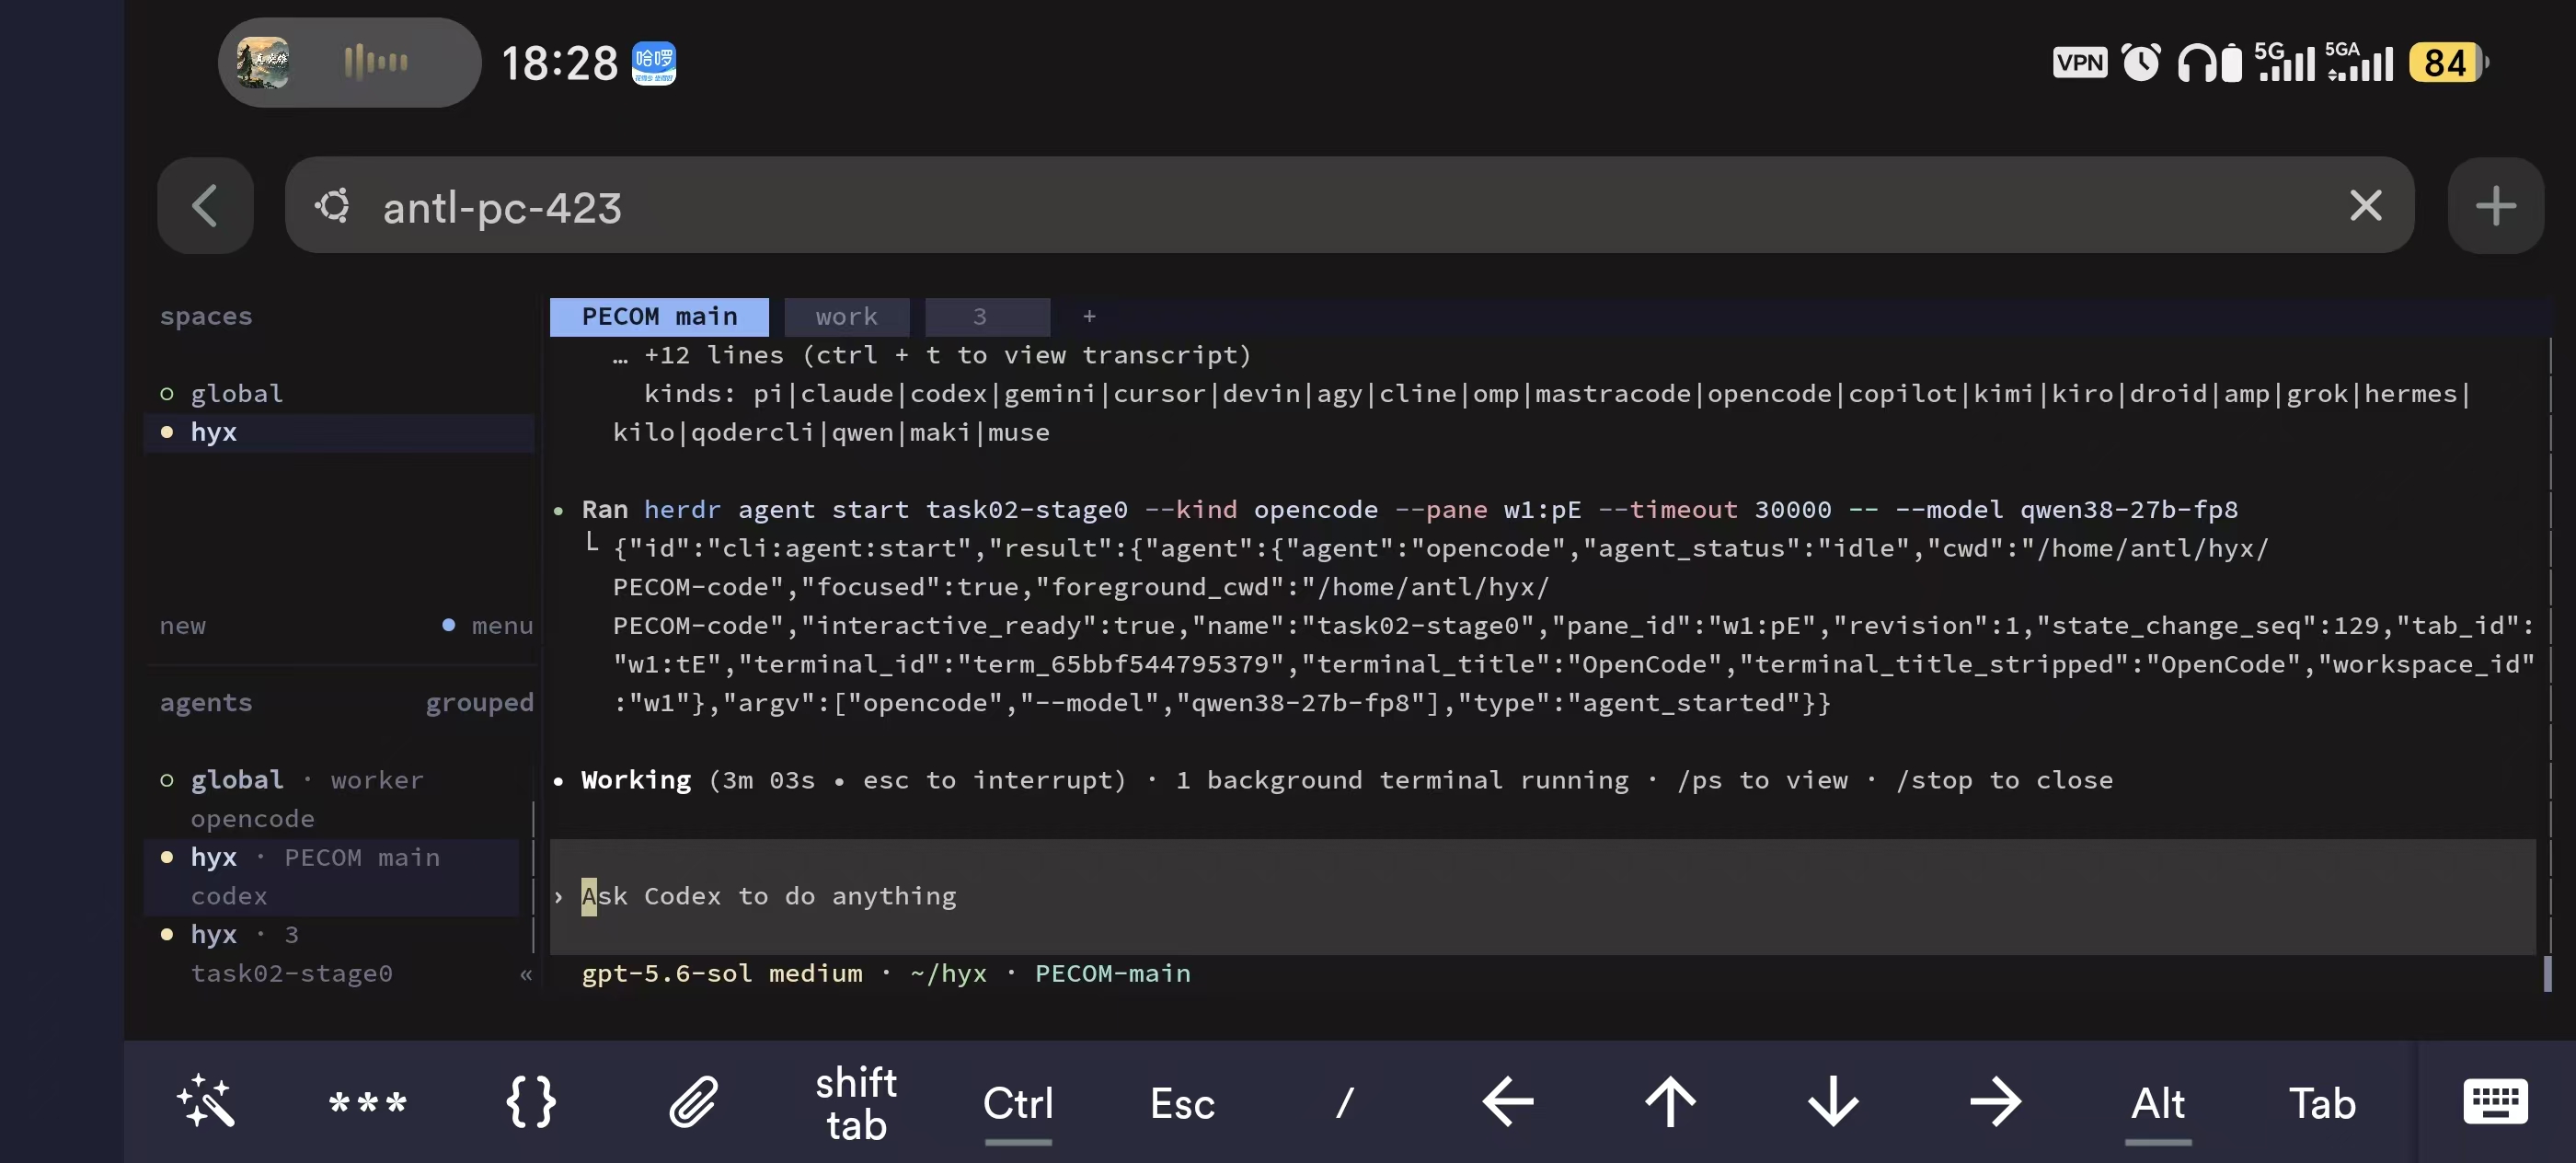The image size is (2576, 1163).
Task: Open the magic wand sparkle tool
Action: pos(205,1102)
